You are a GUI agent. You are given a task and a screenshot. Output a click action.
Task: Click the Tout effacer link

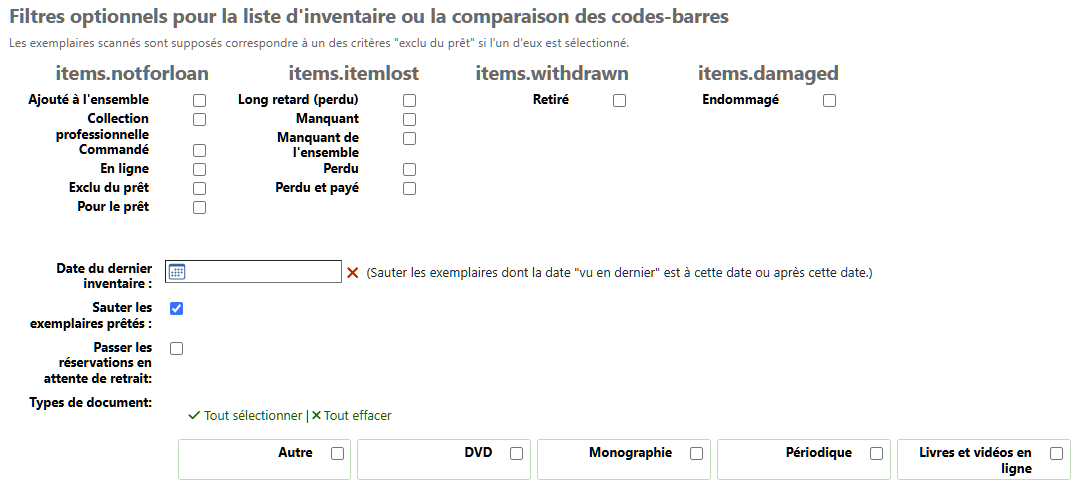pos(351,415)
